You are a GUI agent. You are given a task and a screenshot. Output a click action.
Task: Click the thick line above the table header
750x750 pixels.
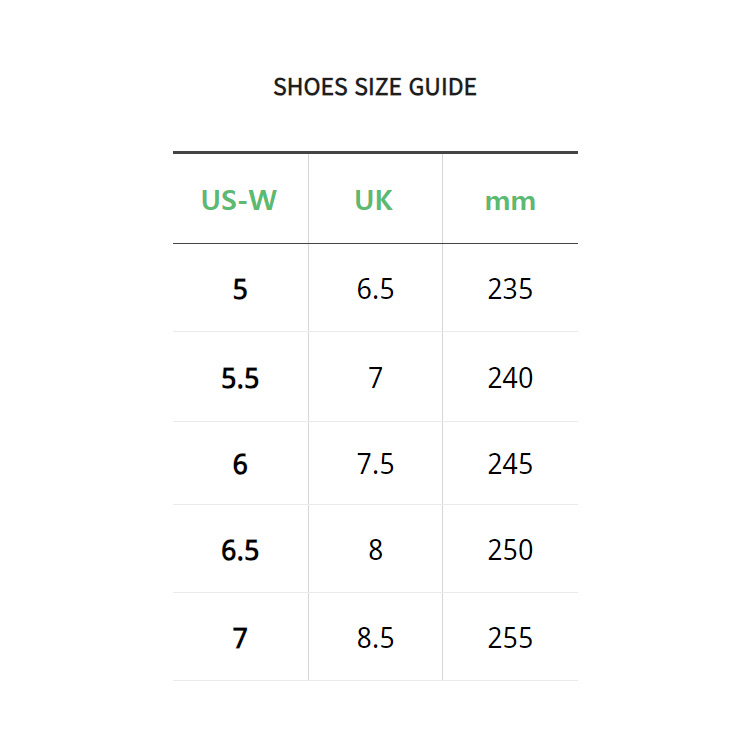coord(375,153)
